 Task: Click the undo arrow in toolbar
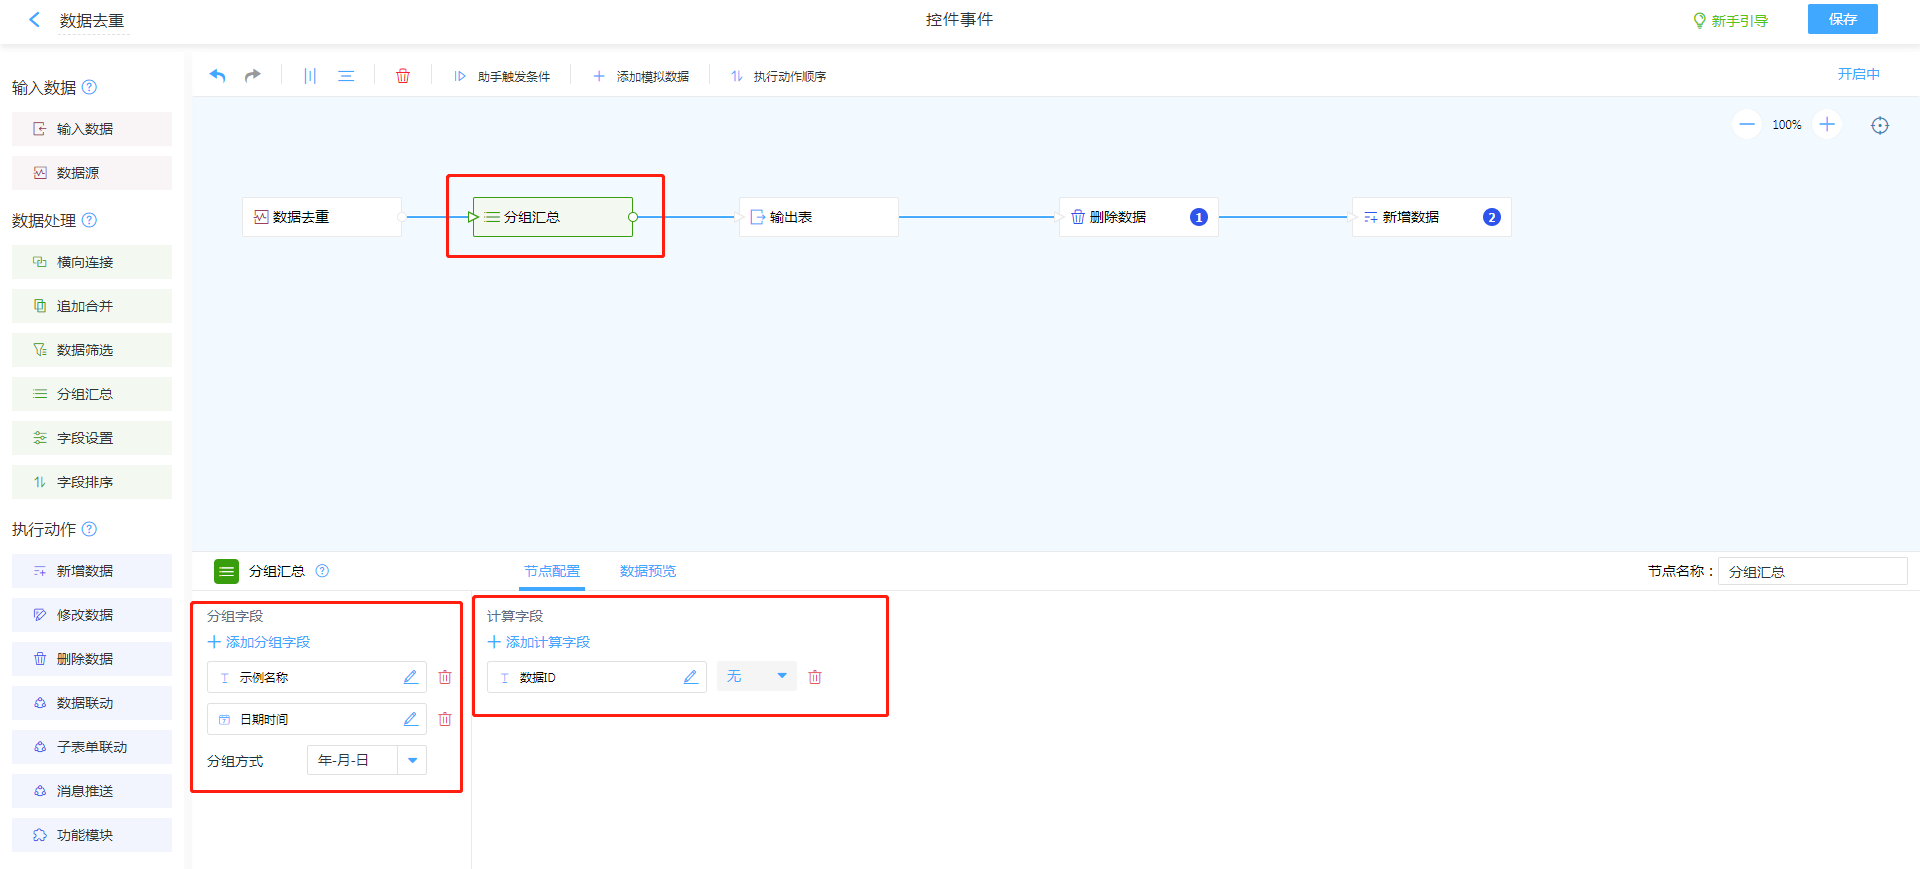point(218,76)
